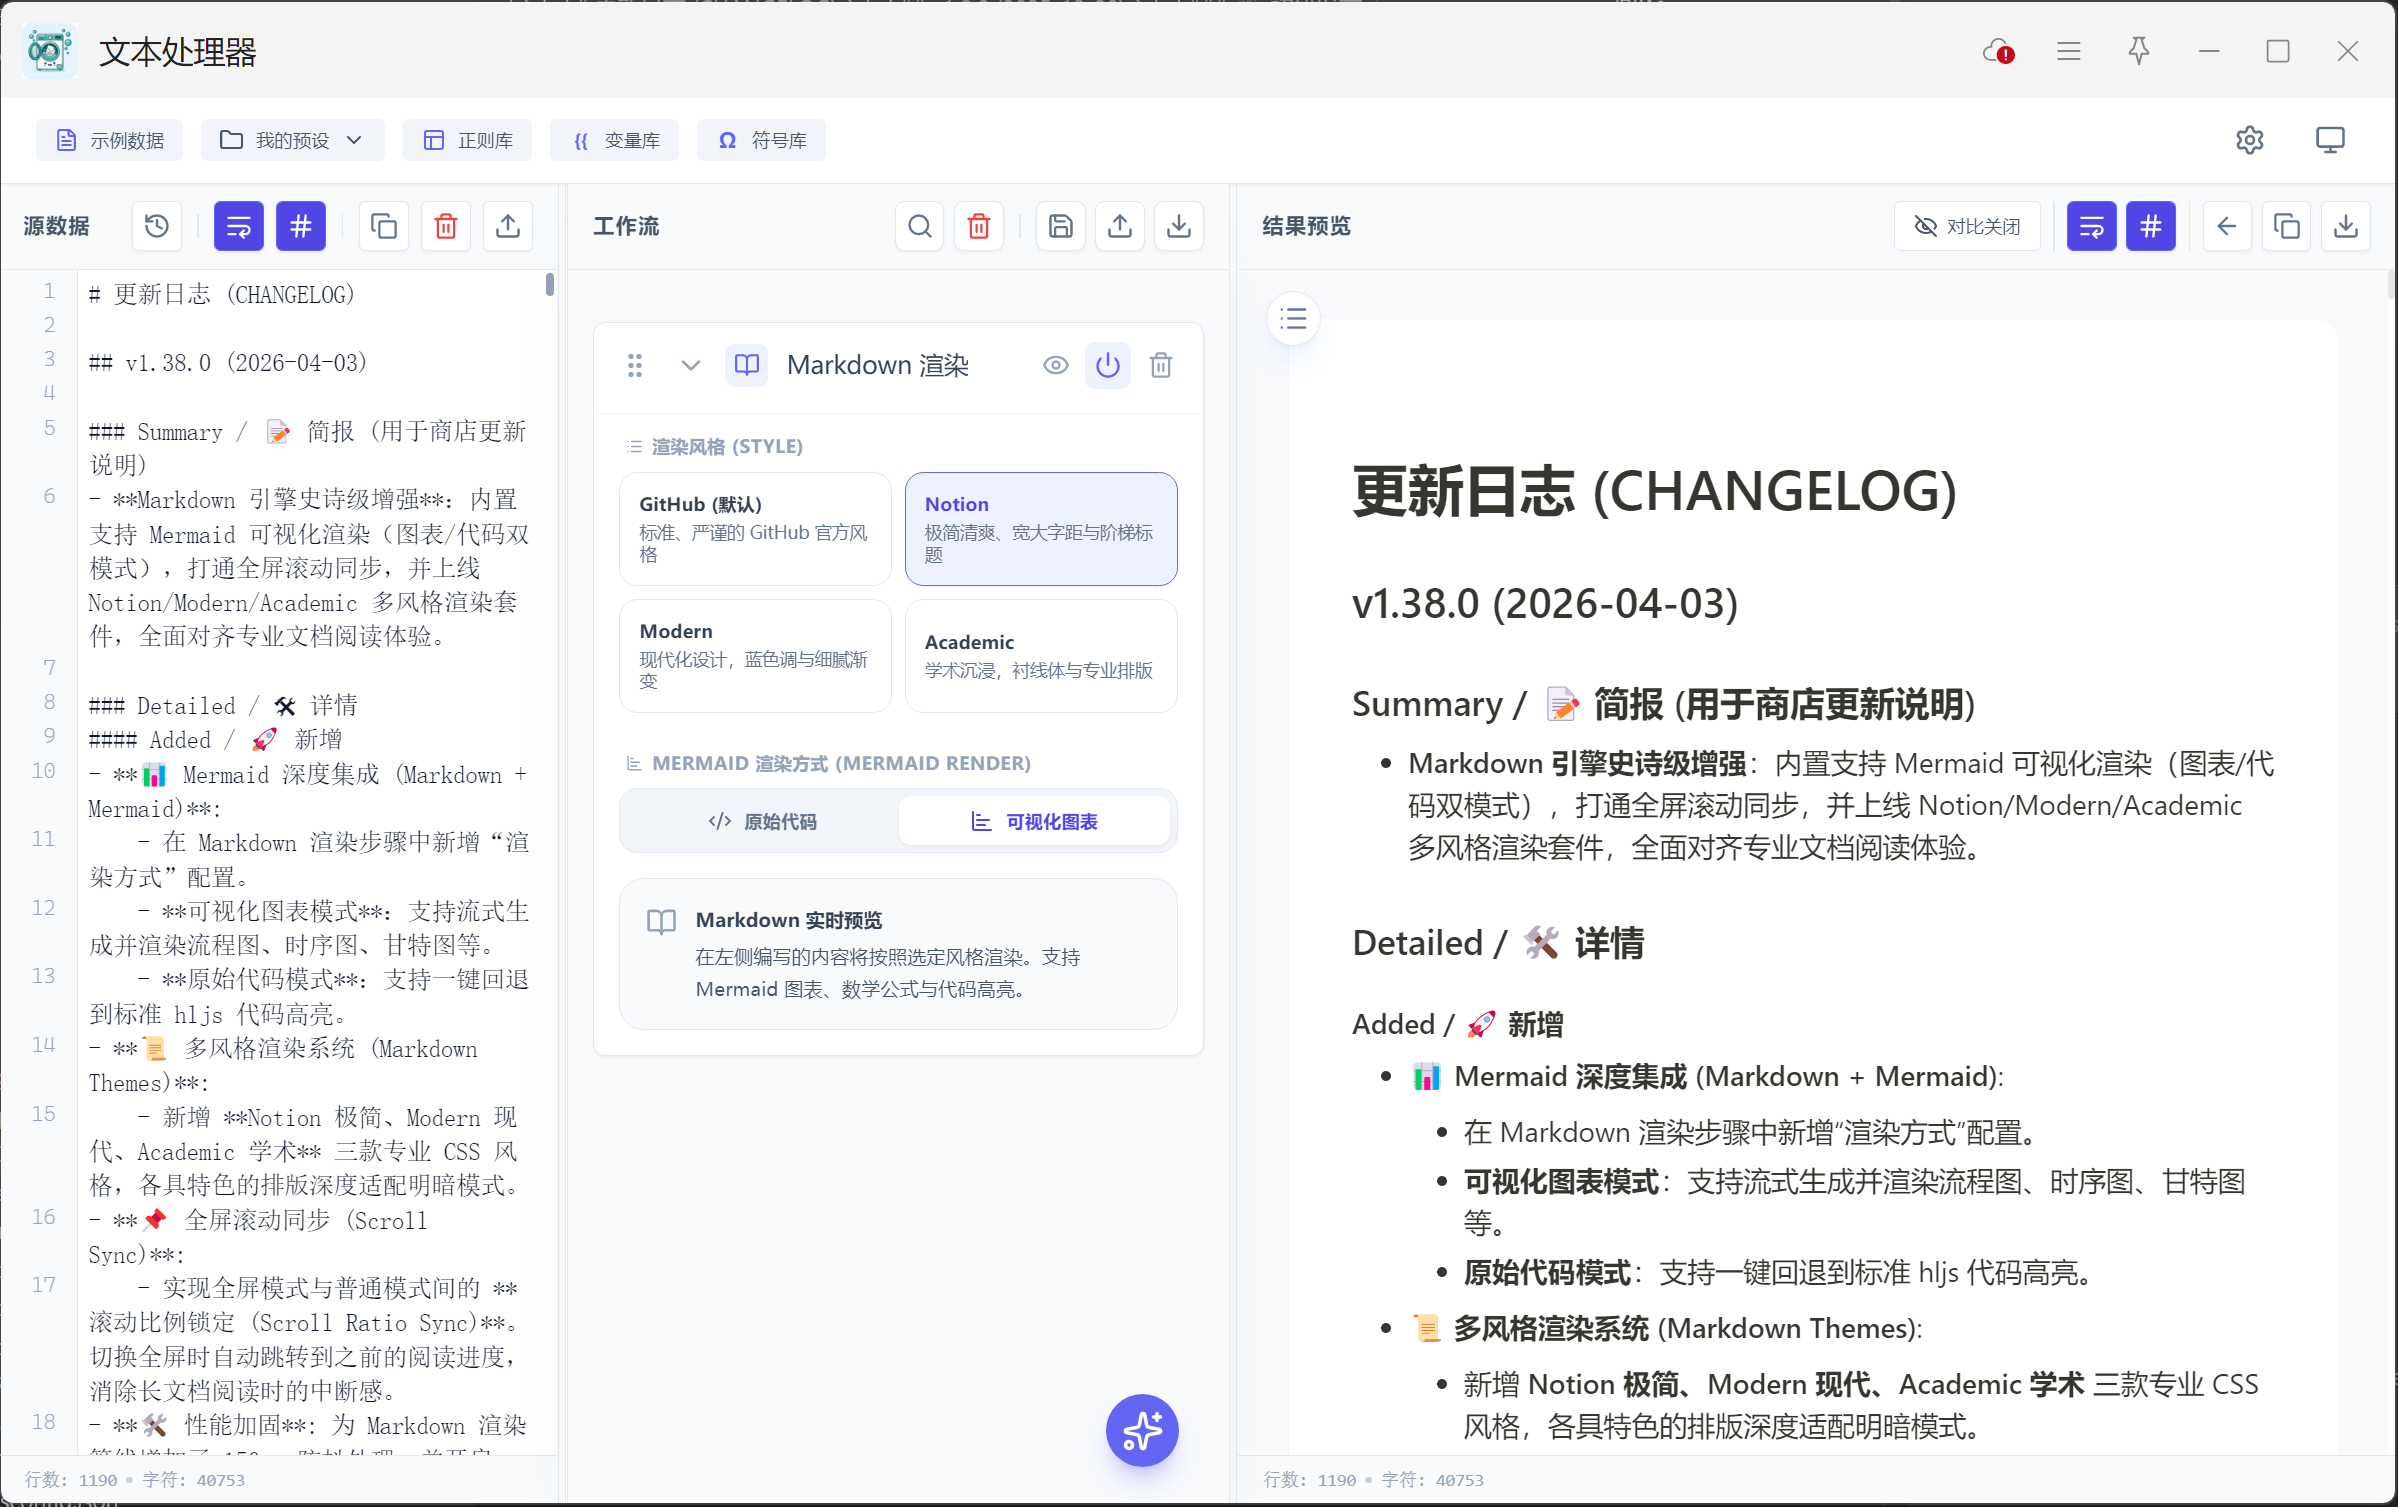Click the search icon in workflow header

click(x=919, y=226)
